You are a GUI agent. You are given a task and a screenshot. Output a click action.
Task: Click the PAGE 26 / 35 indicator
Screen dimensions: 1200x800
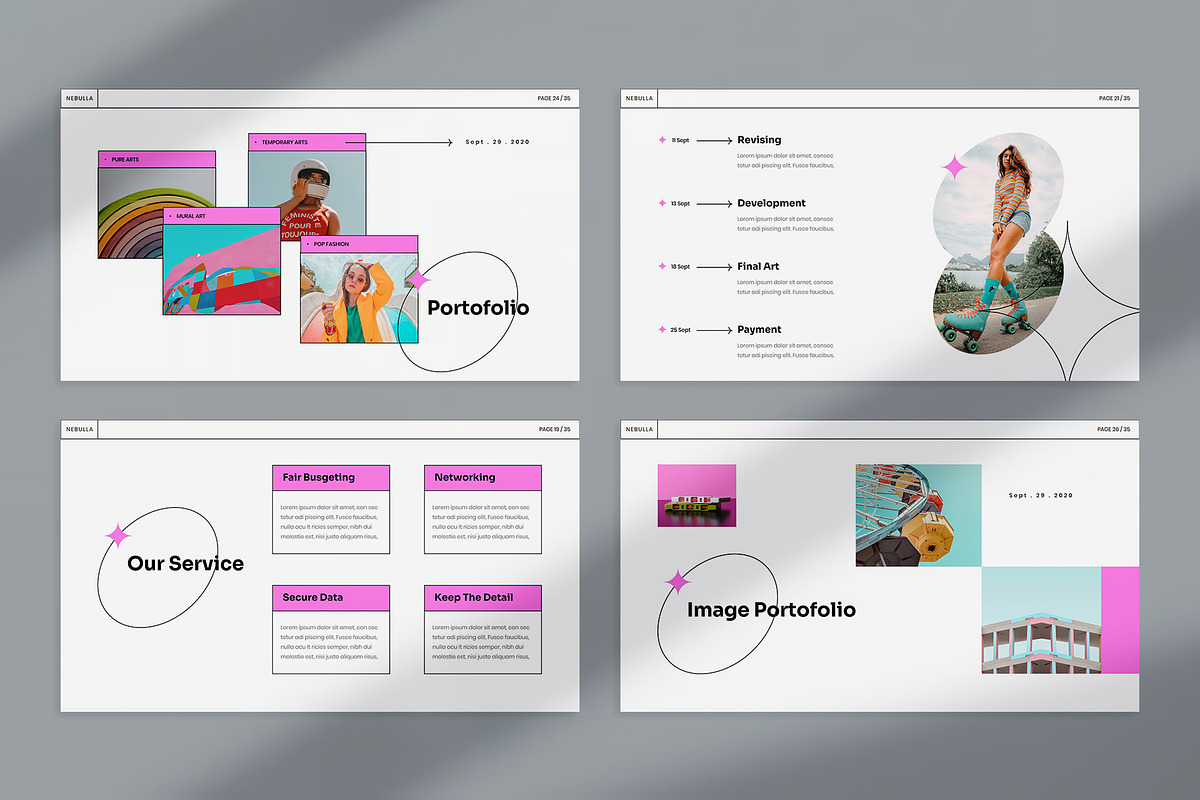click(x=1114, y=429)
